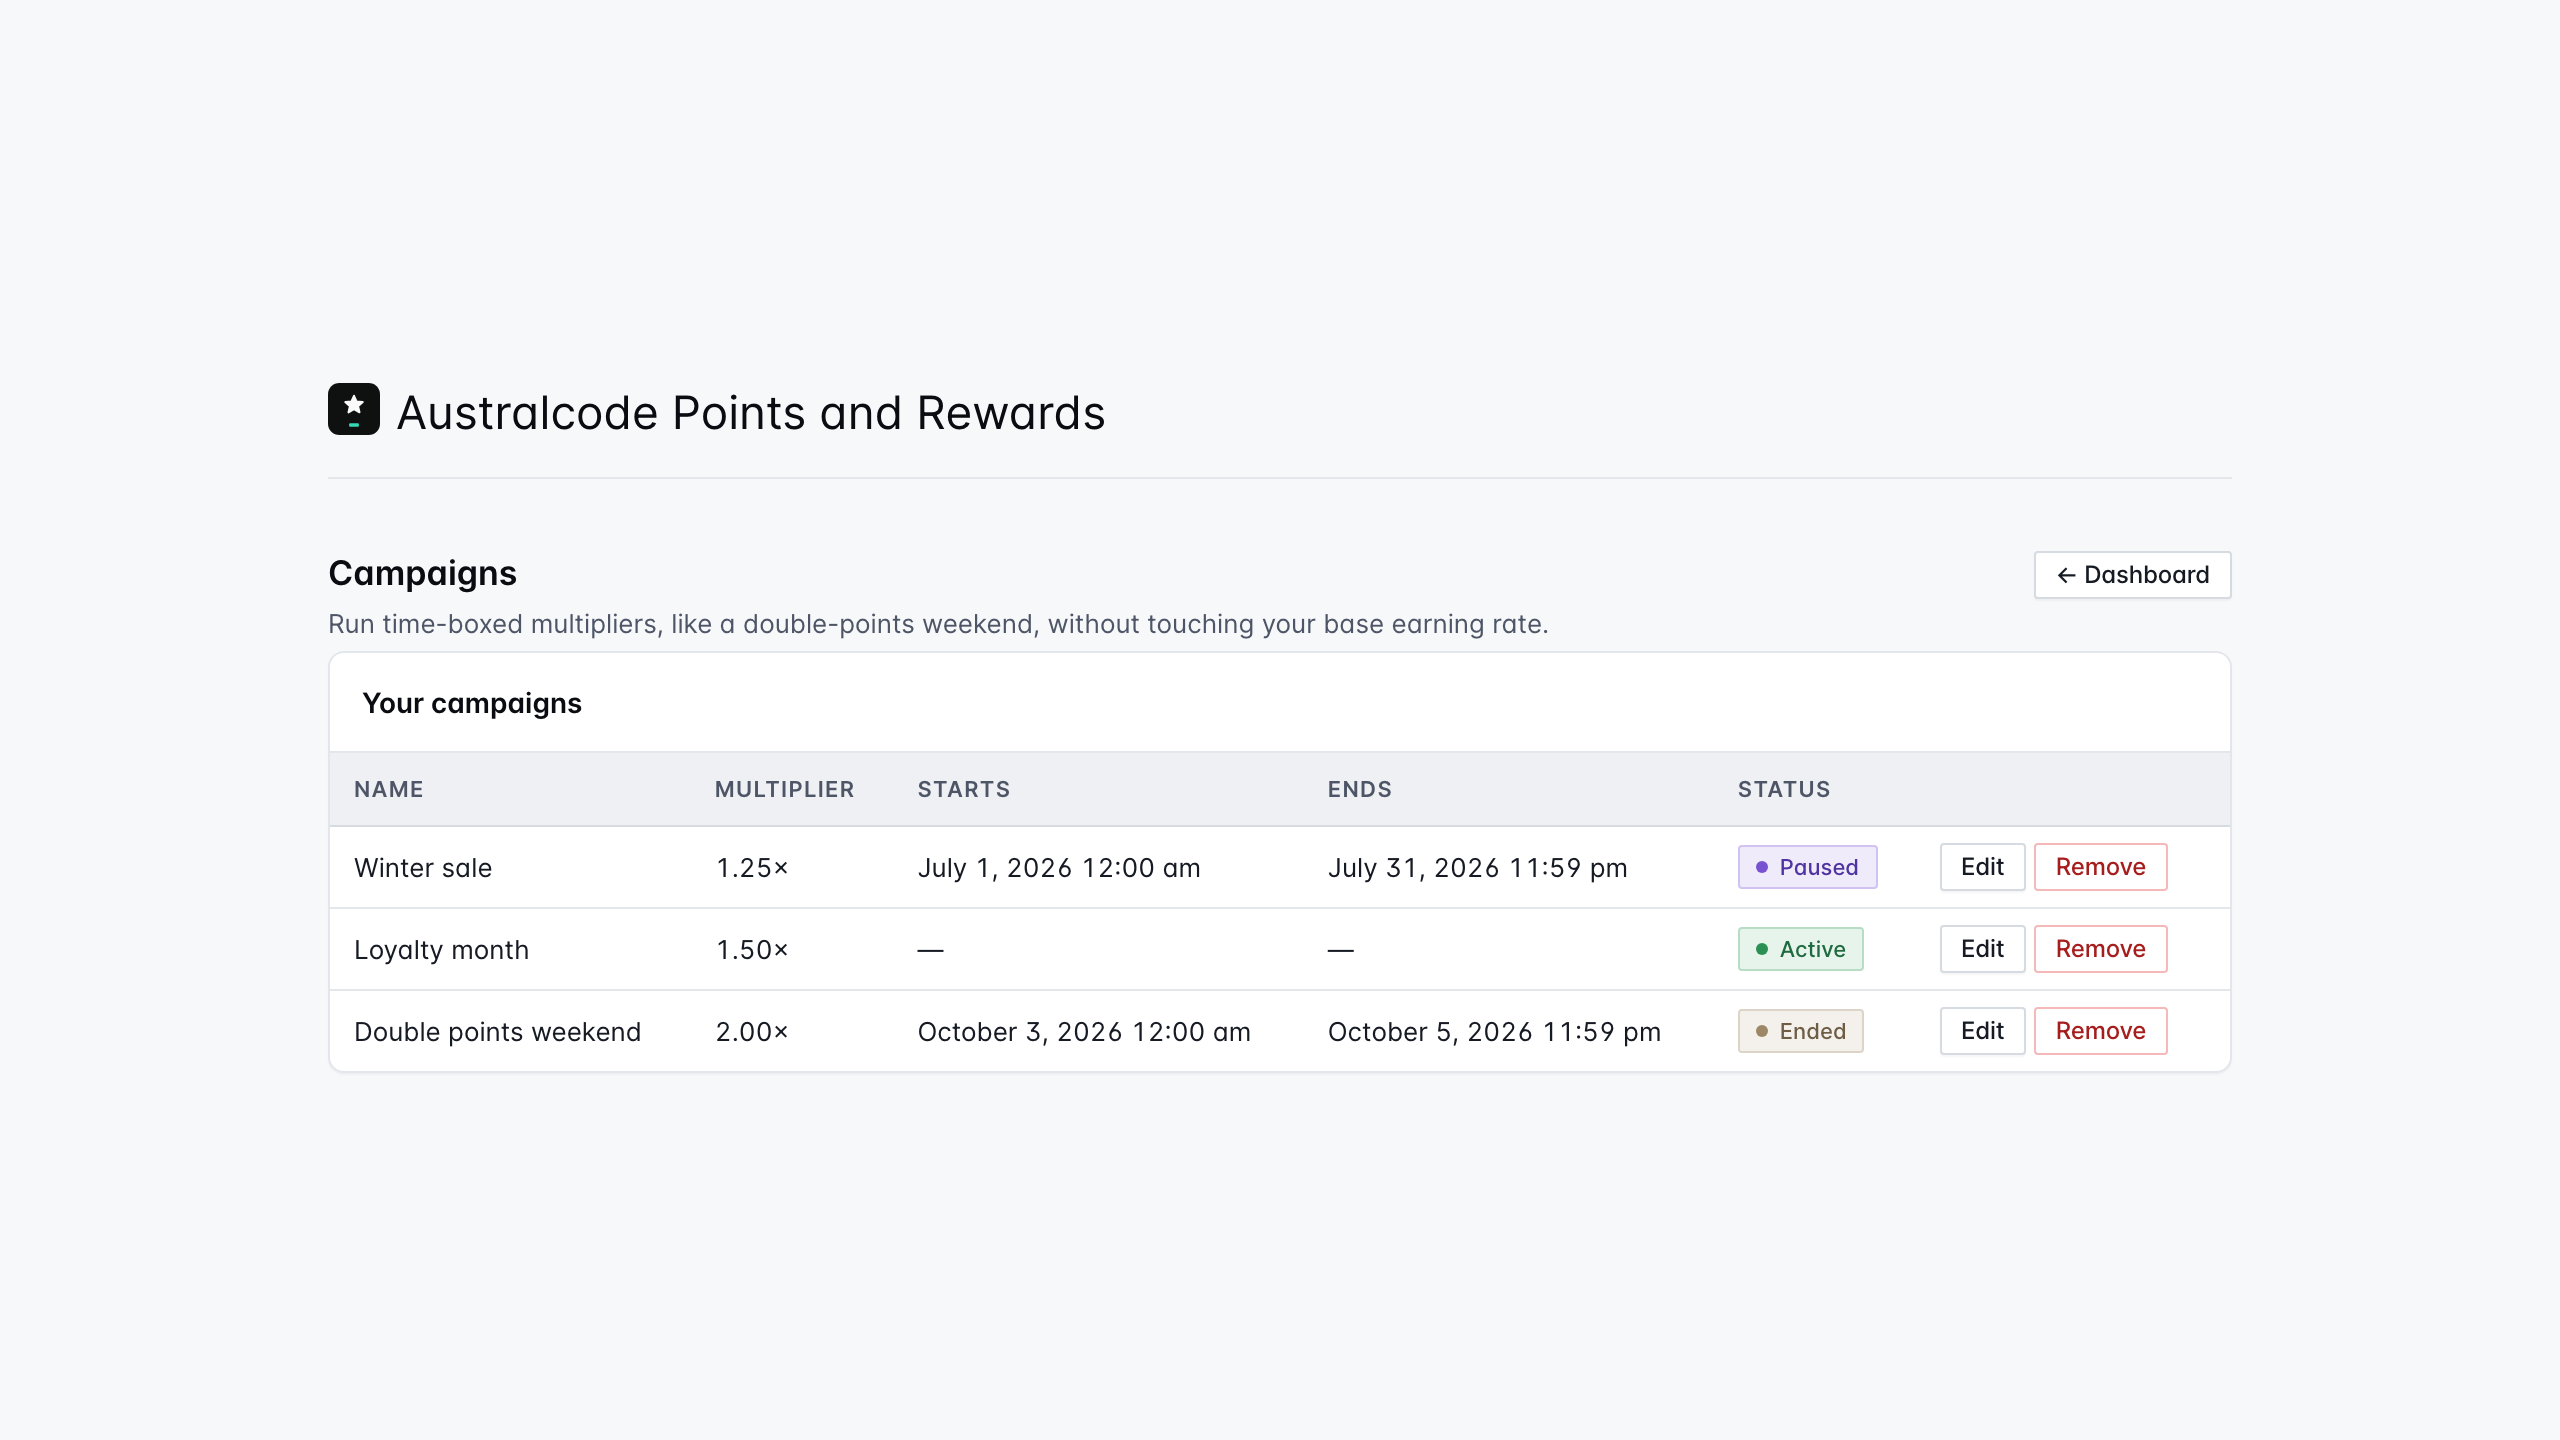Select the Loyalty month name cell
Viewport: 2560px width, 1440px height.
pos(441,950)
